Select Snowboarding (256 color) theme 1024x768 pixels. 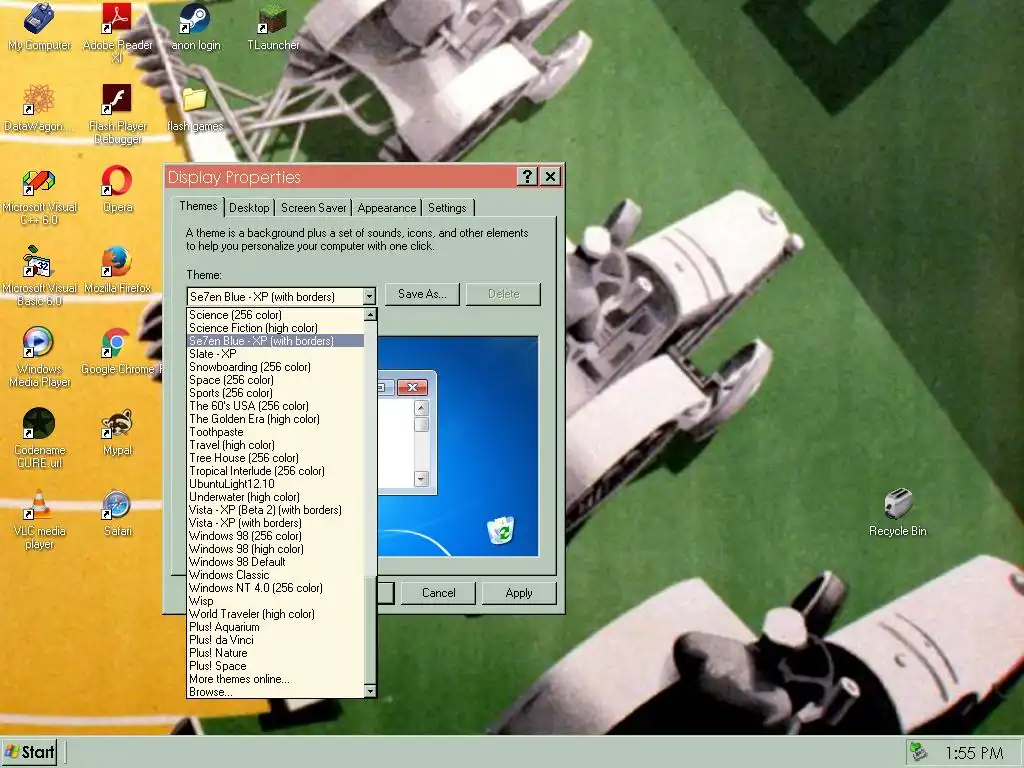click(276, 367)
